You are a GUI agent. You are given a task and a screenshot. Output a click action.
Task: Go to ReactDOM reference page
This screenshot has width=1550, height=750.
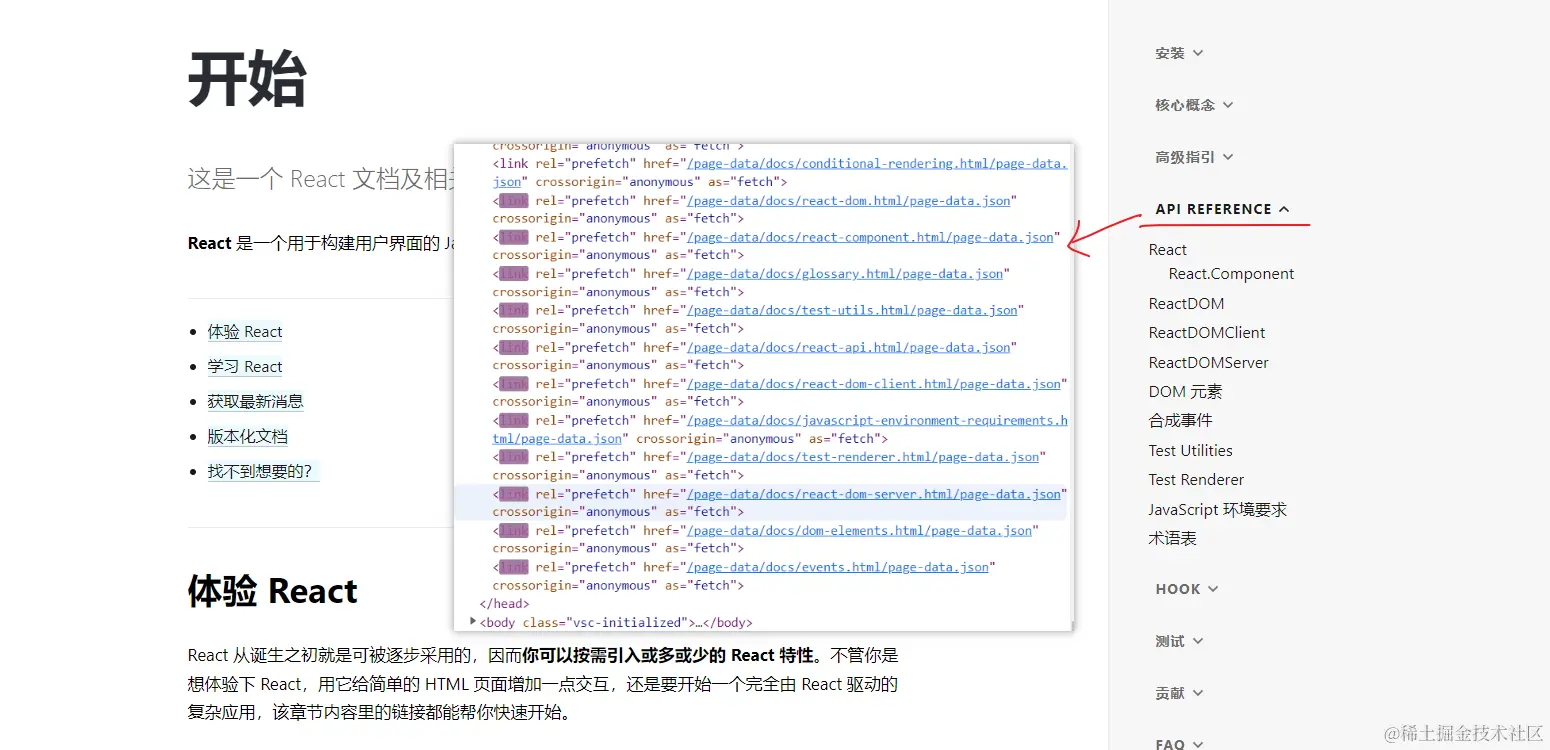coord(1186,304)
